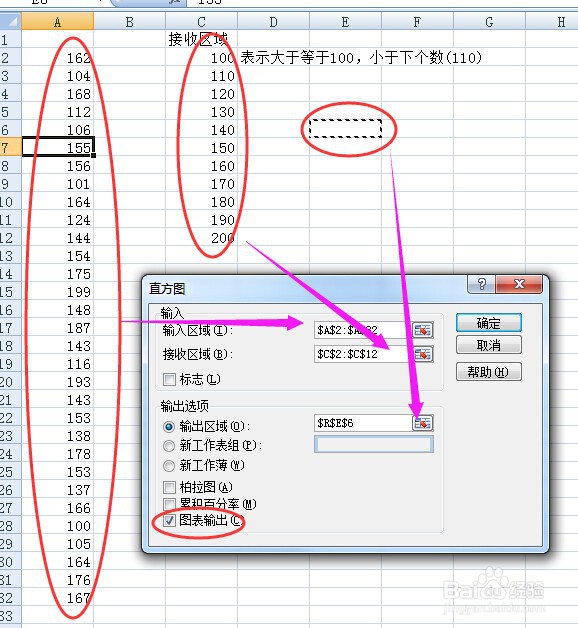Click cell E6 with dashed marquee

click(345, 129)
